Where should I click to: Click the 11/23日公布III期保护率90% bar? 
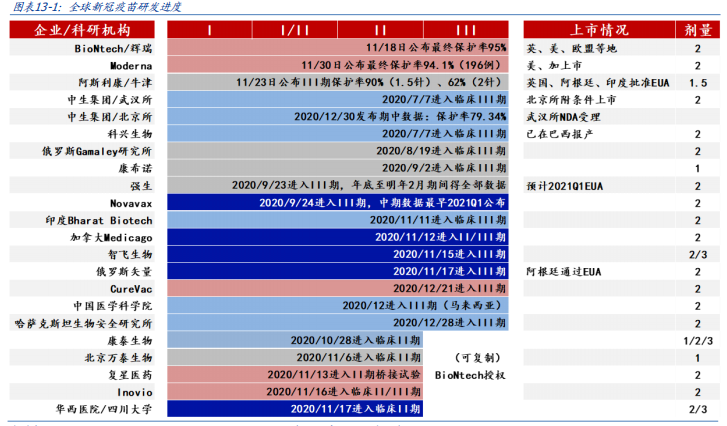(x=338, y=82)
